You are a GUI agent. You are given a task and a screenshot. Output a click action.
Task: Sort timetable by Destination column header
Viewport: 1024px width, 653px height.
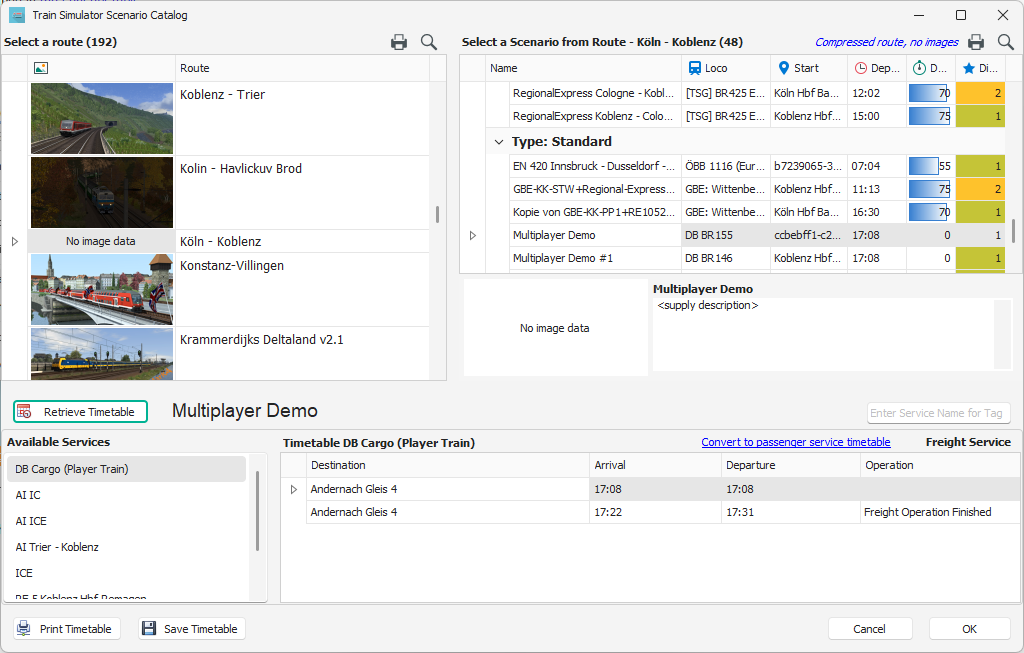coord(447,465)
